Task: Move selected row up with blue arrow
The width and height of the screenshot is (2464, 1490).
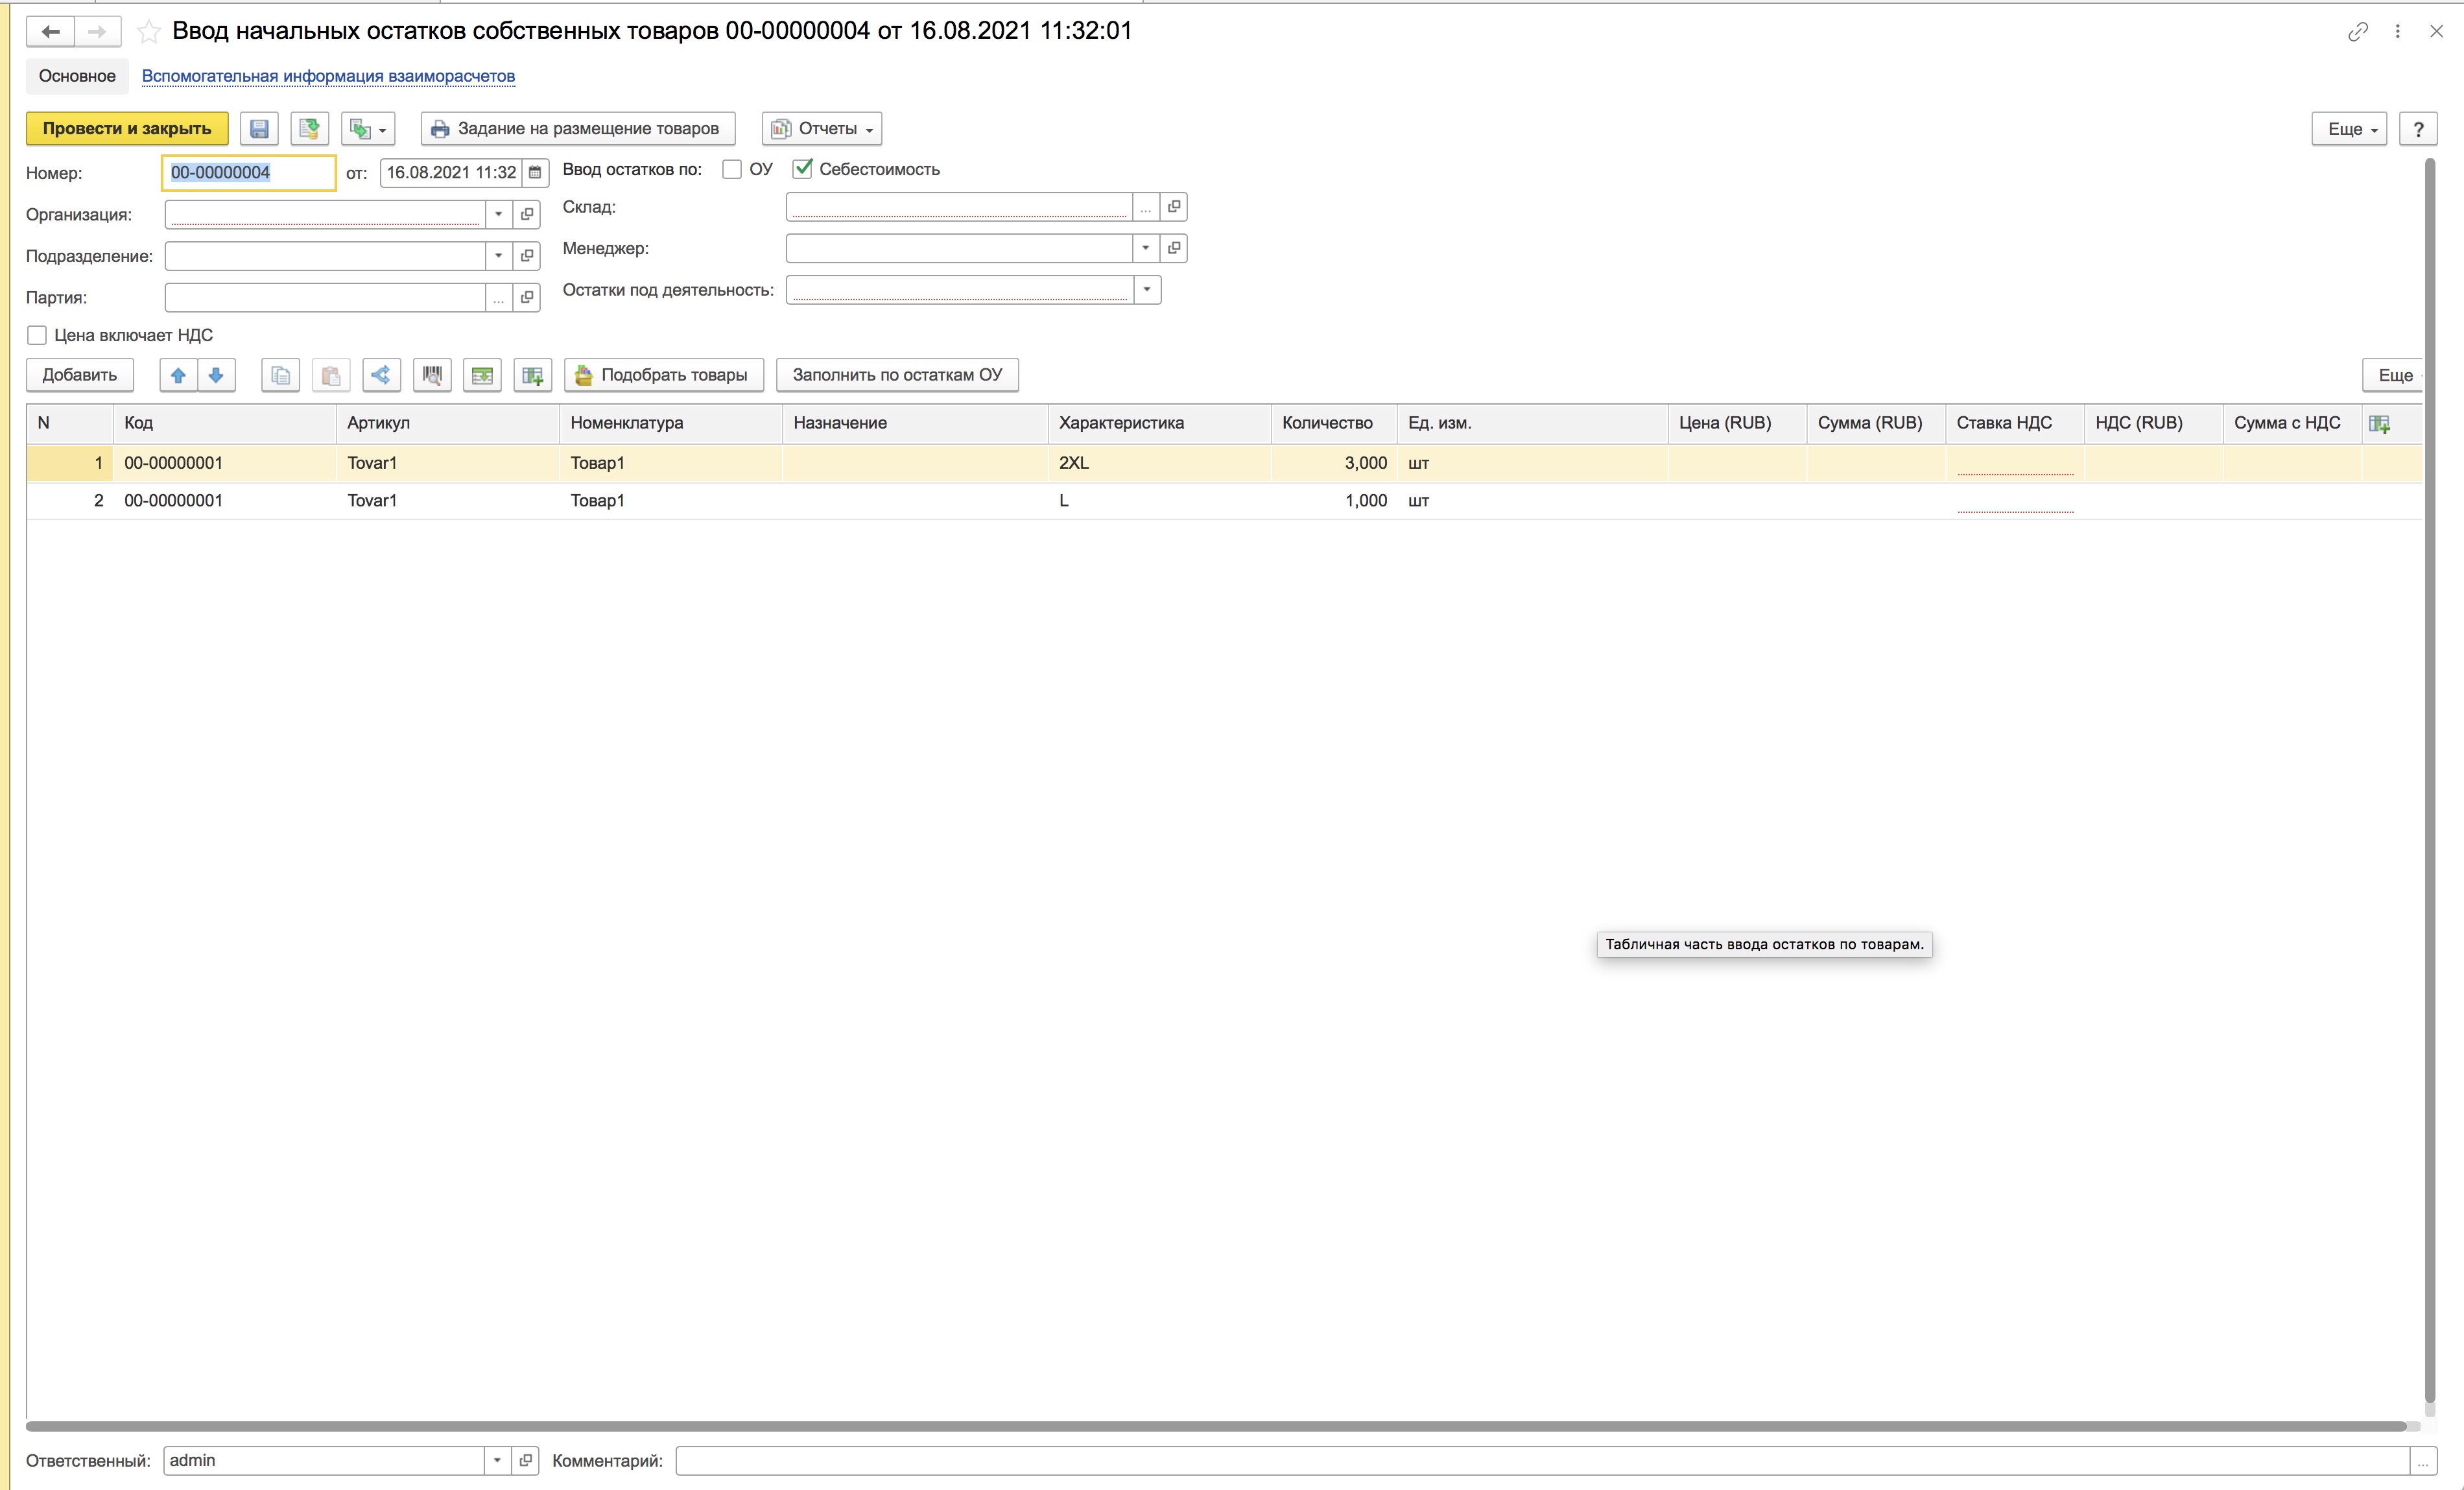Action: pos(178,375)
